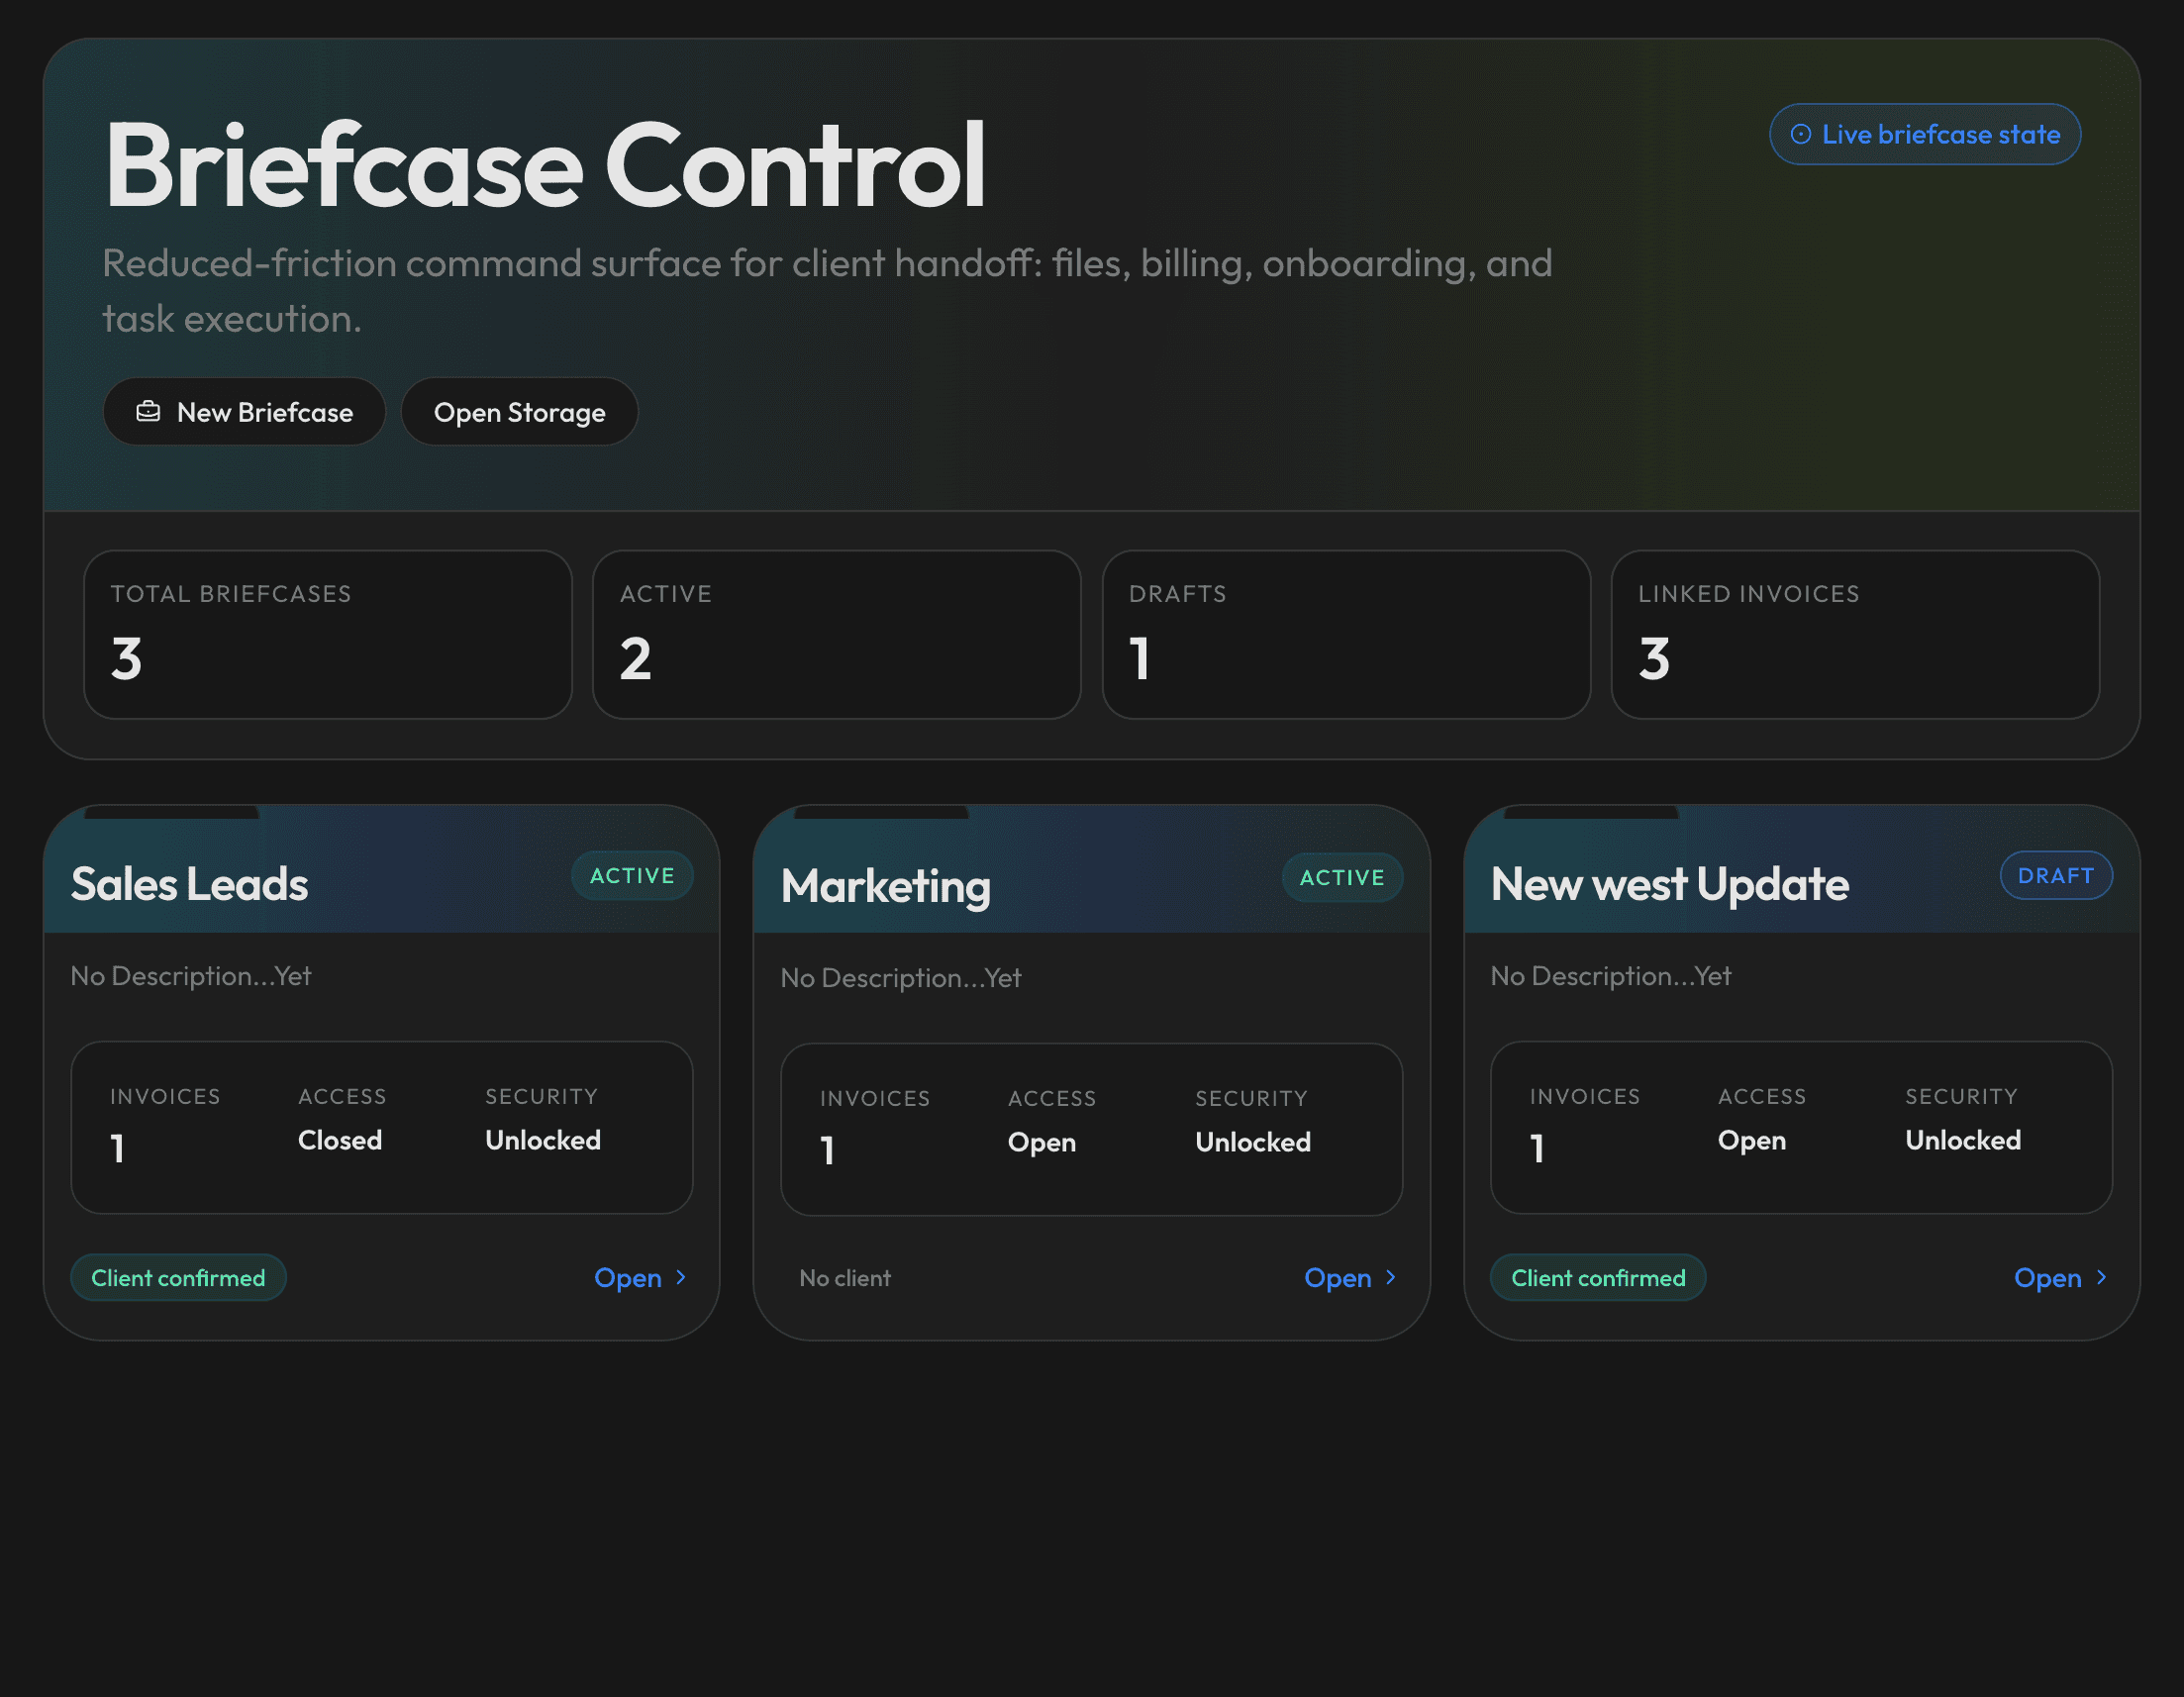
Task: Click the briefcase icon in New Briefcase
Action: click(x=148, y=411)
